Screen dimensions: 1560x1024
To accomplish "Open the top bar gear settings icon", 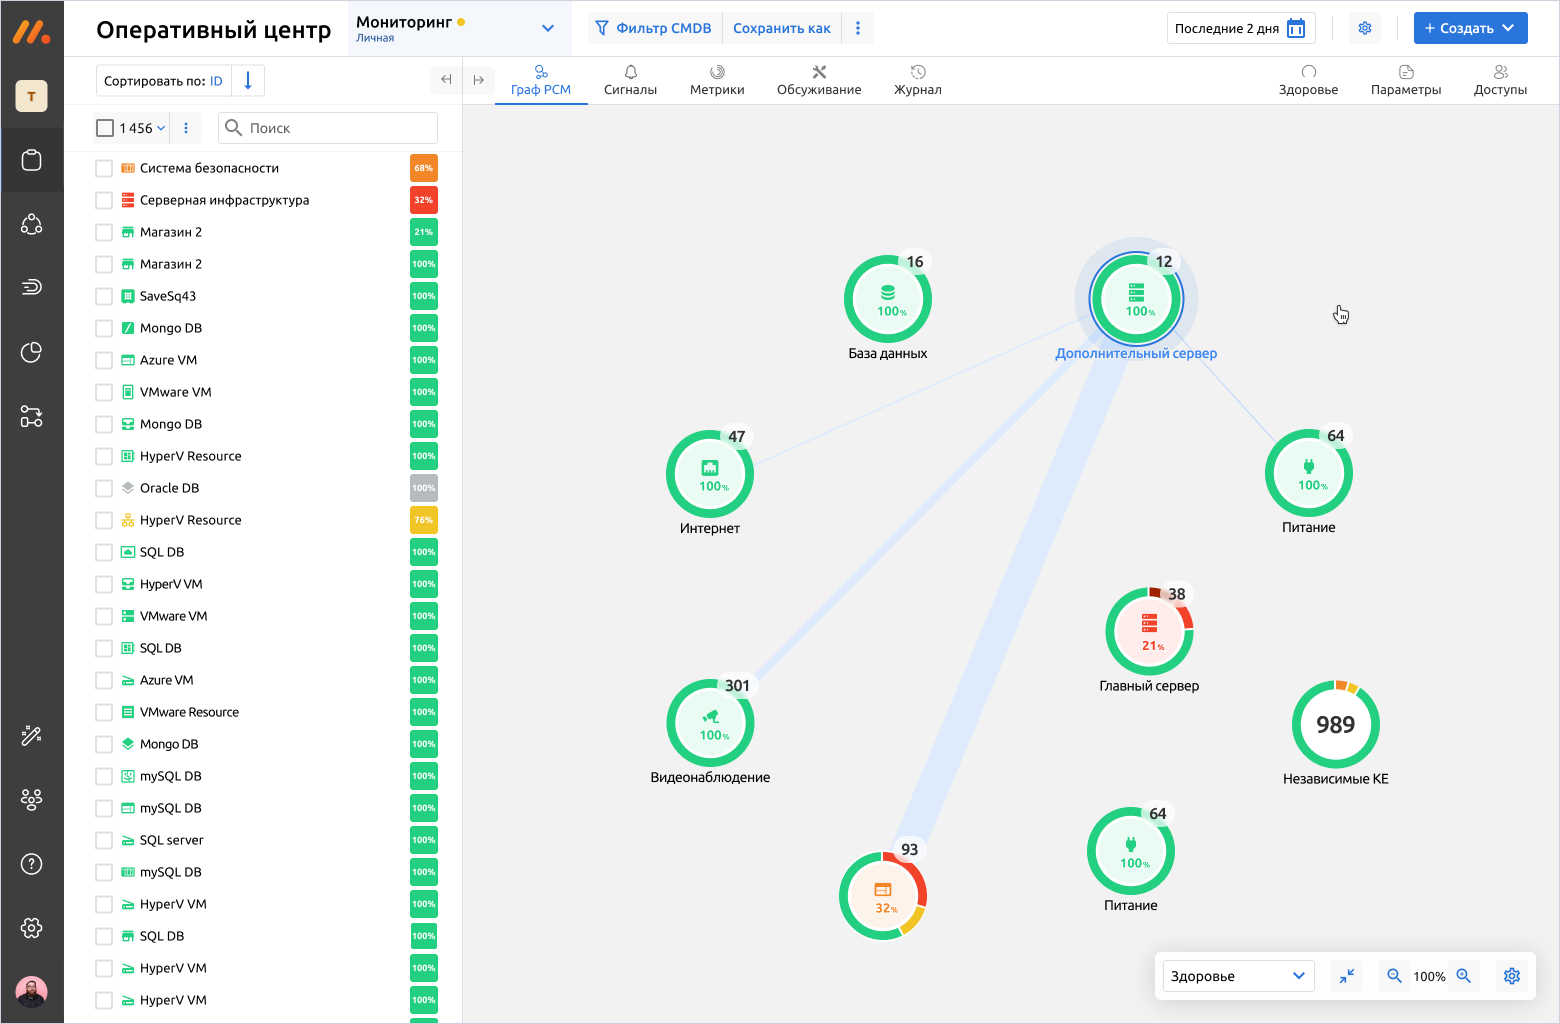I will coord(1365,28).
